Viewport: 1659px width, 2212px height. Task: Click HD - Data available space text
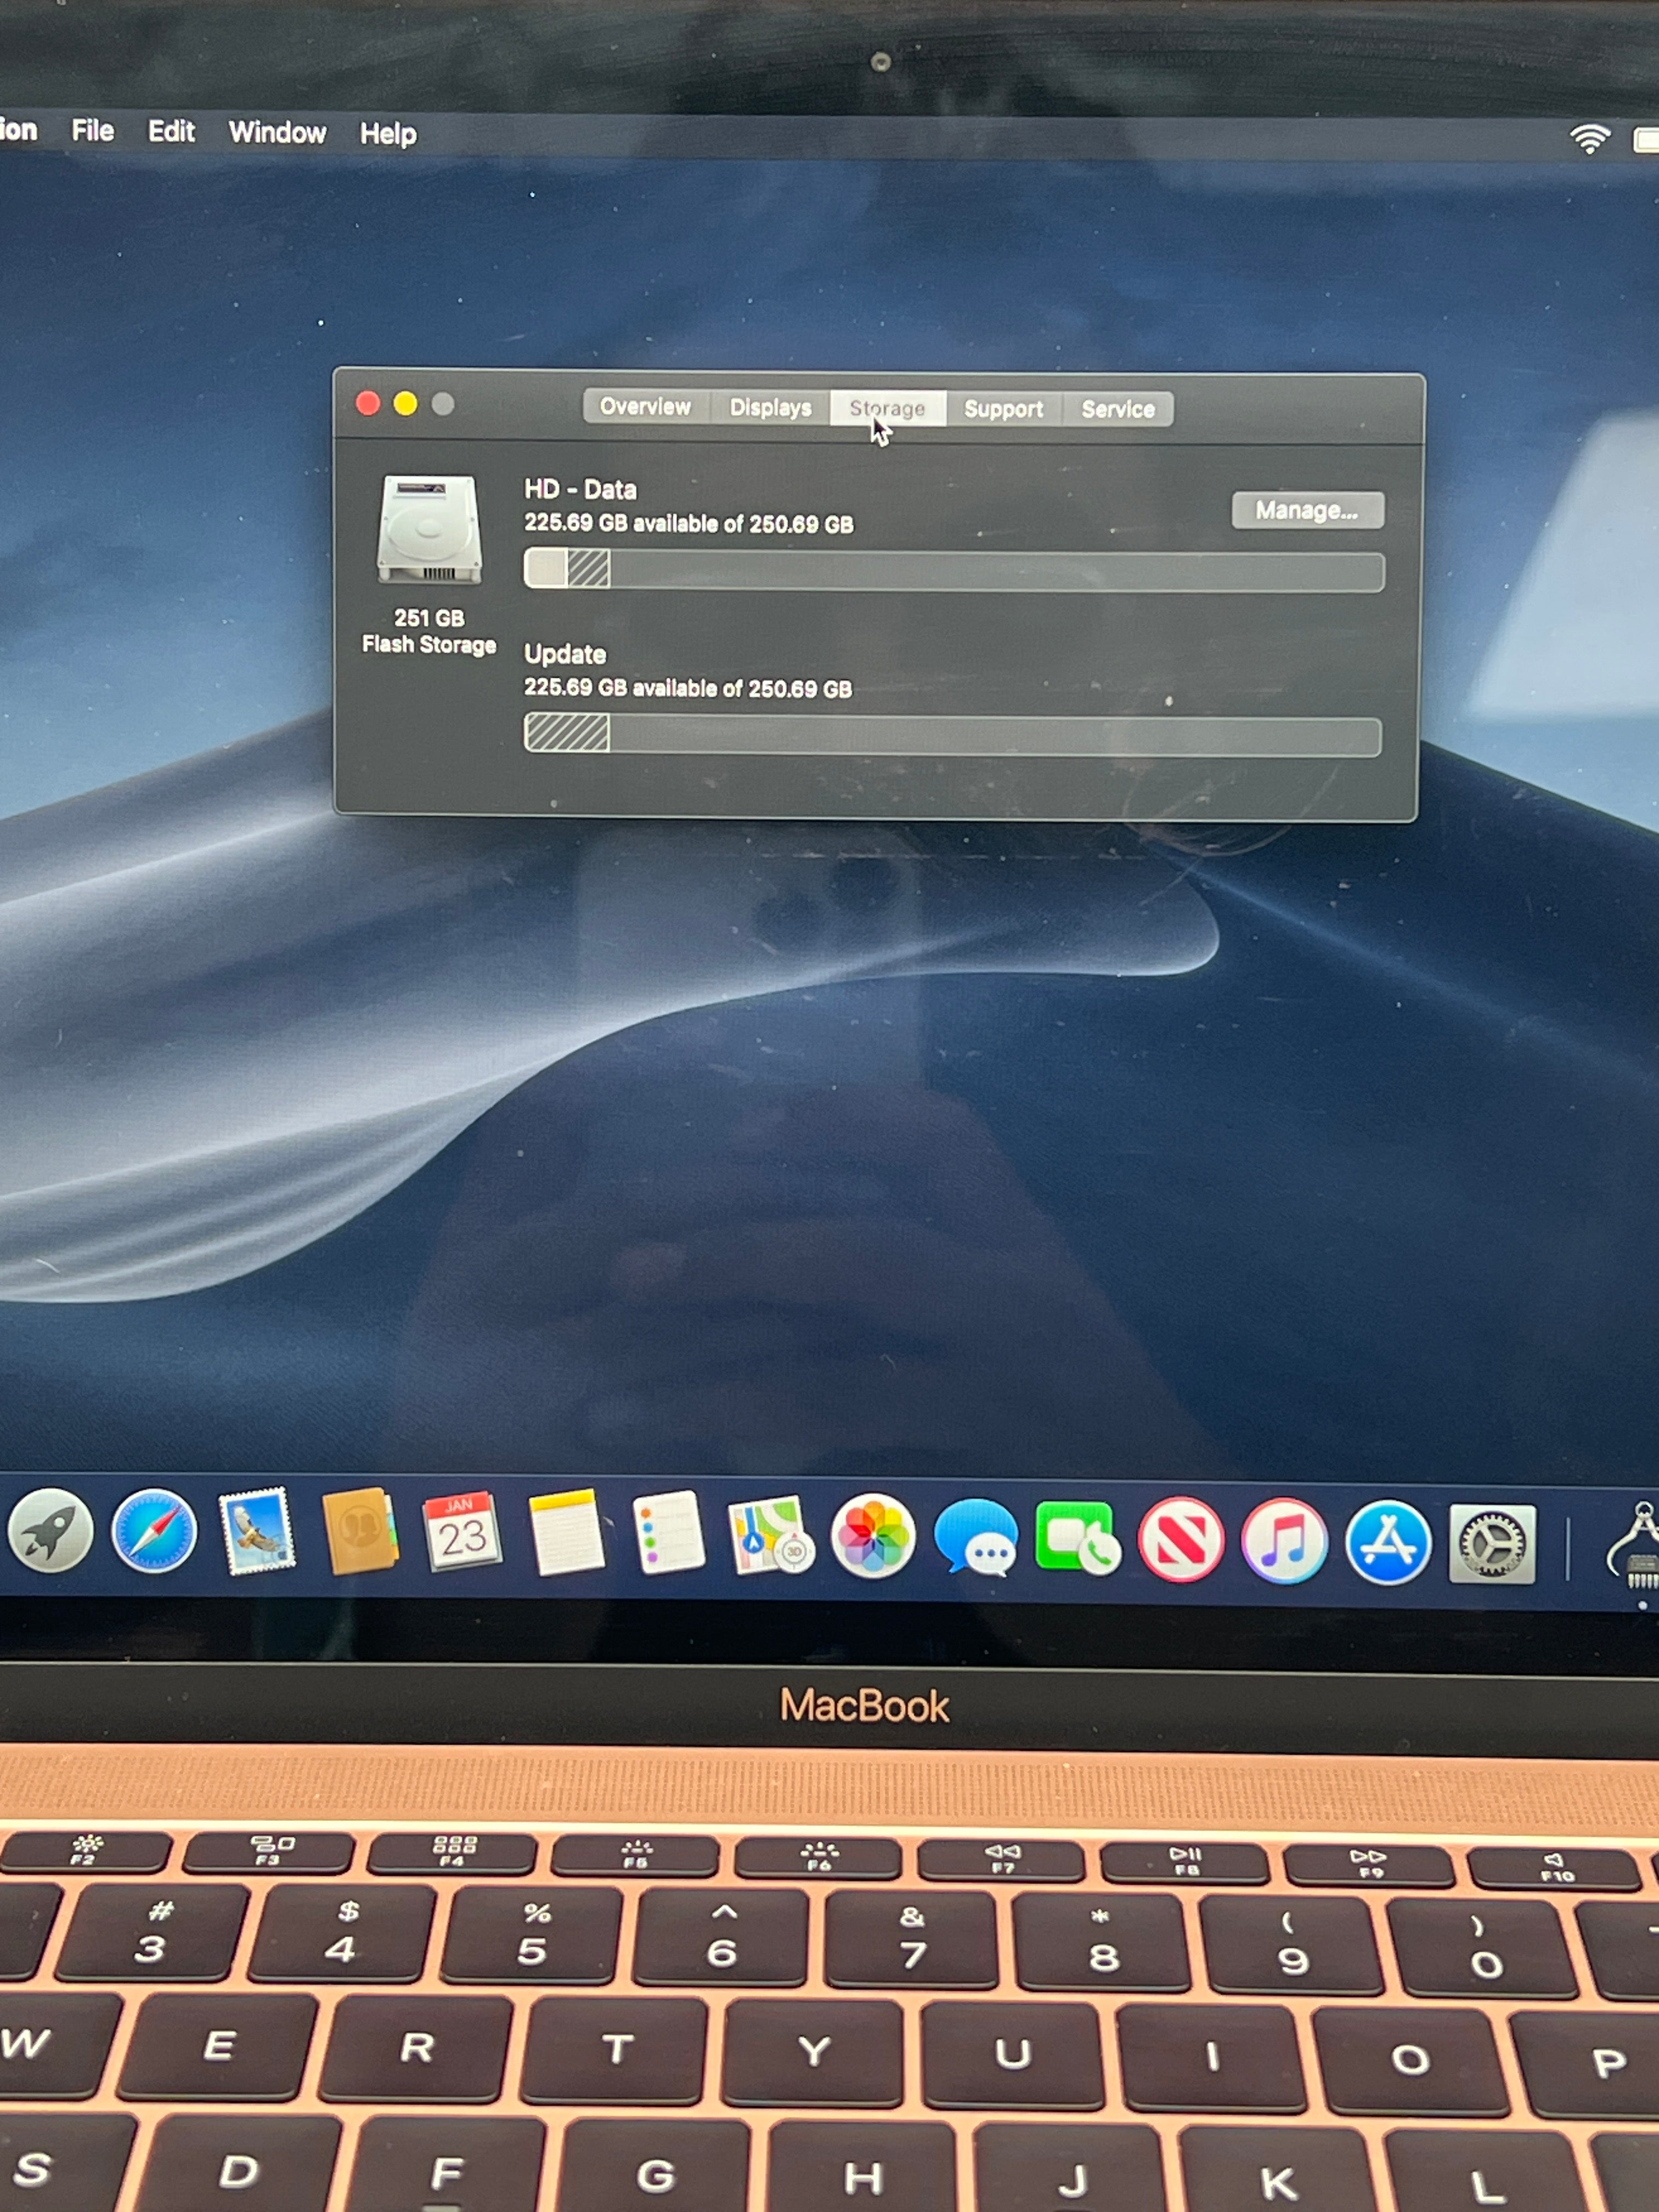click(x=689, y=523)
